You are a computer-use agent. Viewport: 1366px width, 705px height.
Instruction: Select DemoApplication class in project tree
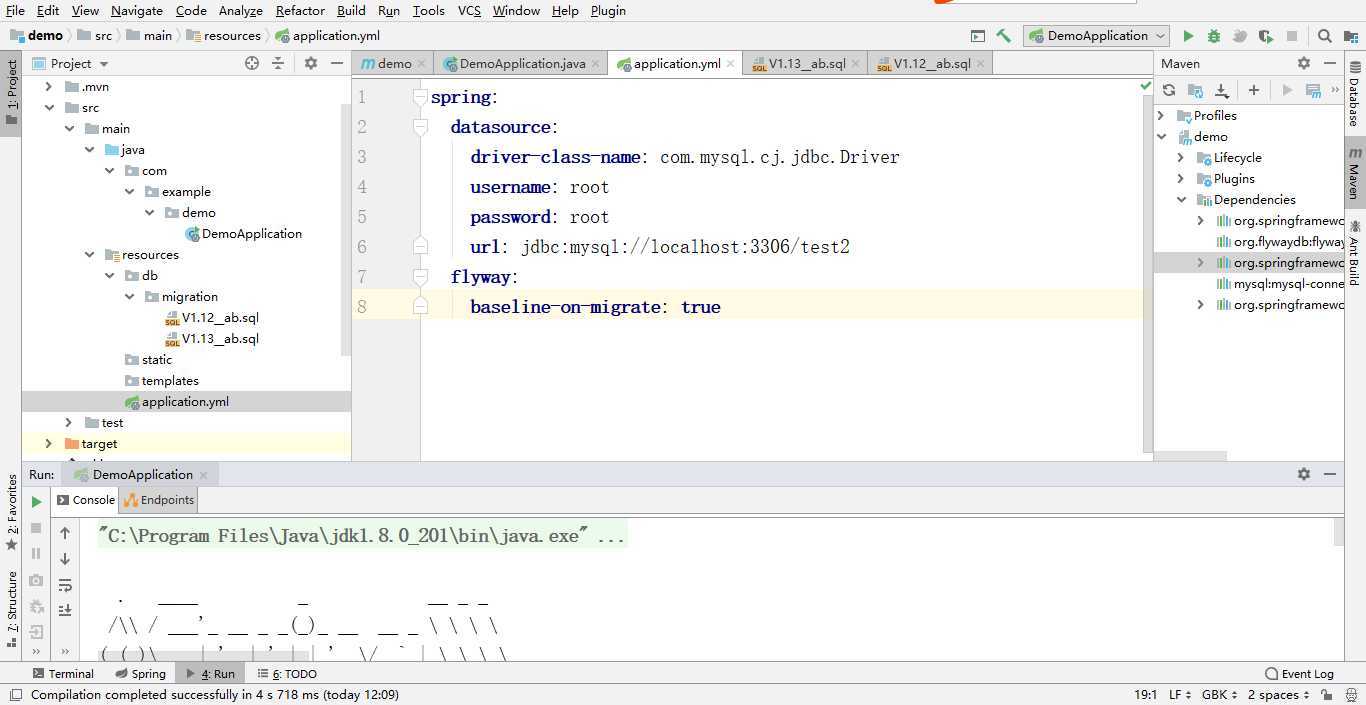pyautogui.click(x=243, y=234)
